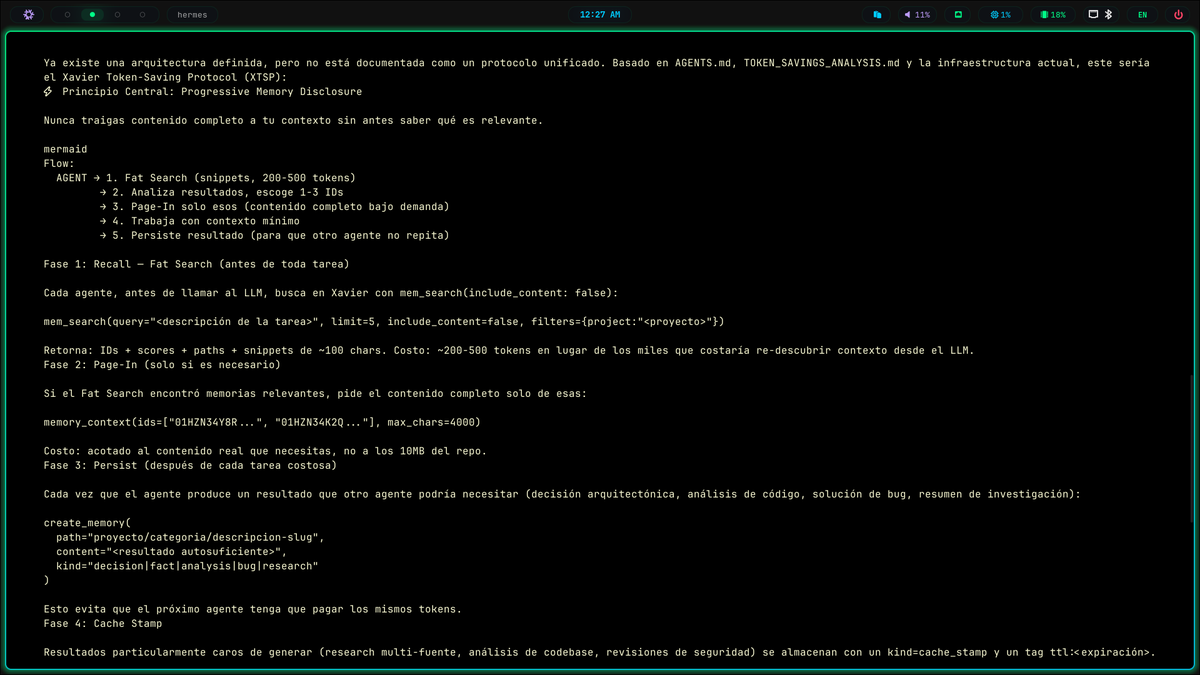The width and height of the screenshot is (1200, 675).
Task: Click the word 'mermaid' in the terminal
Action: coord(65,149)
